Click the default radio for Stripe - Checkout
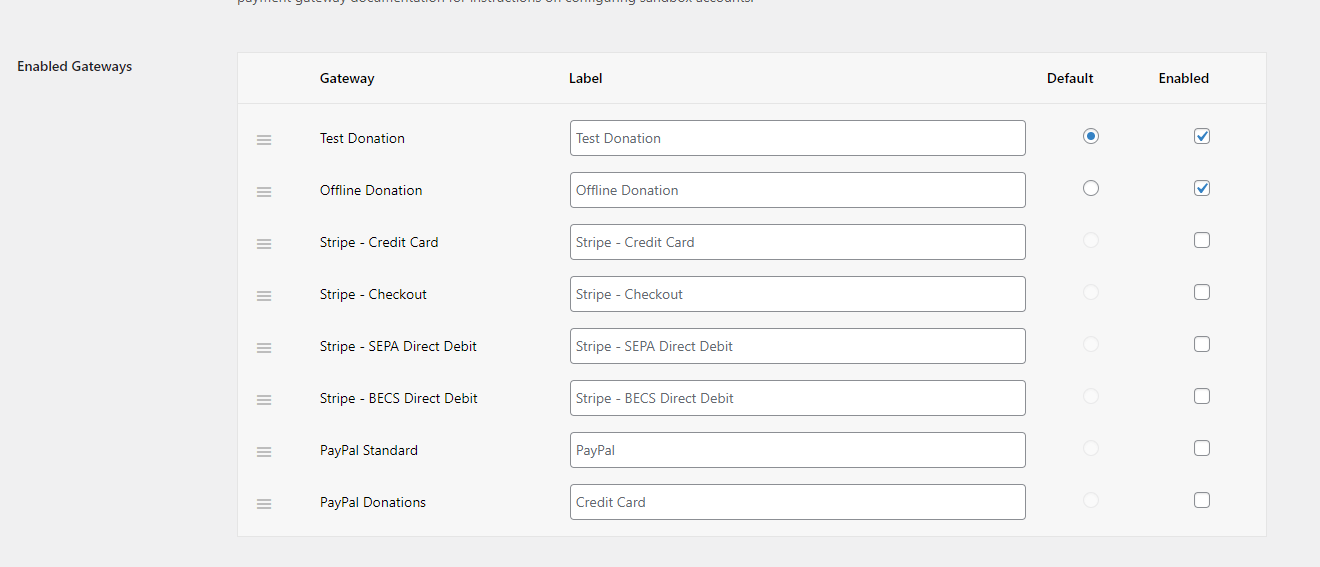This screenshot has height=567, width=1320. [x=1091, y=292]
